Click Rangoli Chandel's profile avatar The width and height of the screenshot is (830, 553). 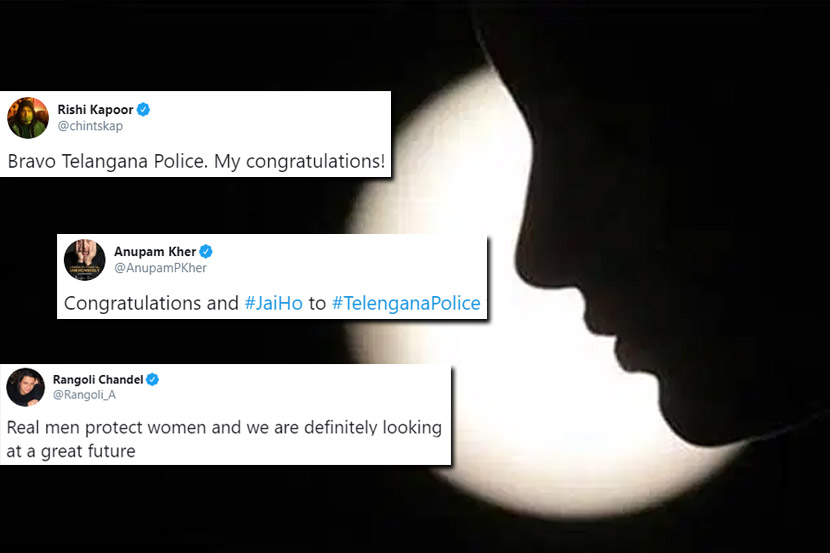pos(25,387)
